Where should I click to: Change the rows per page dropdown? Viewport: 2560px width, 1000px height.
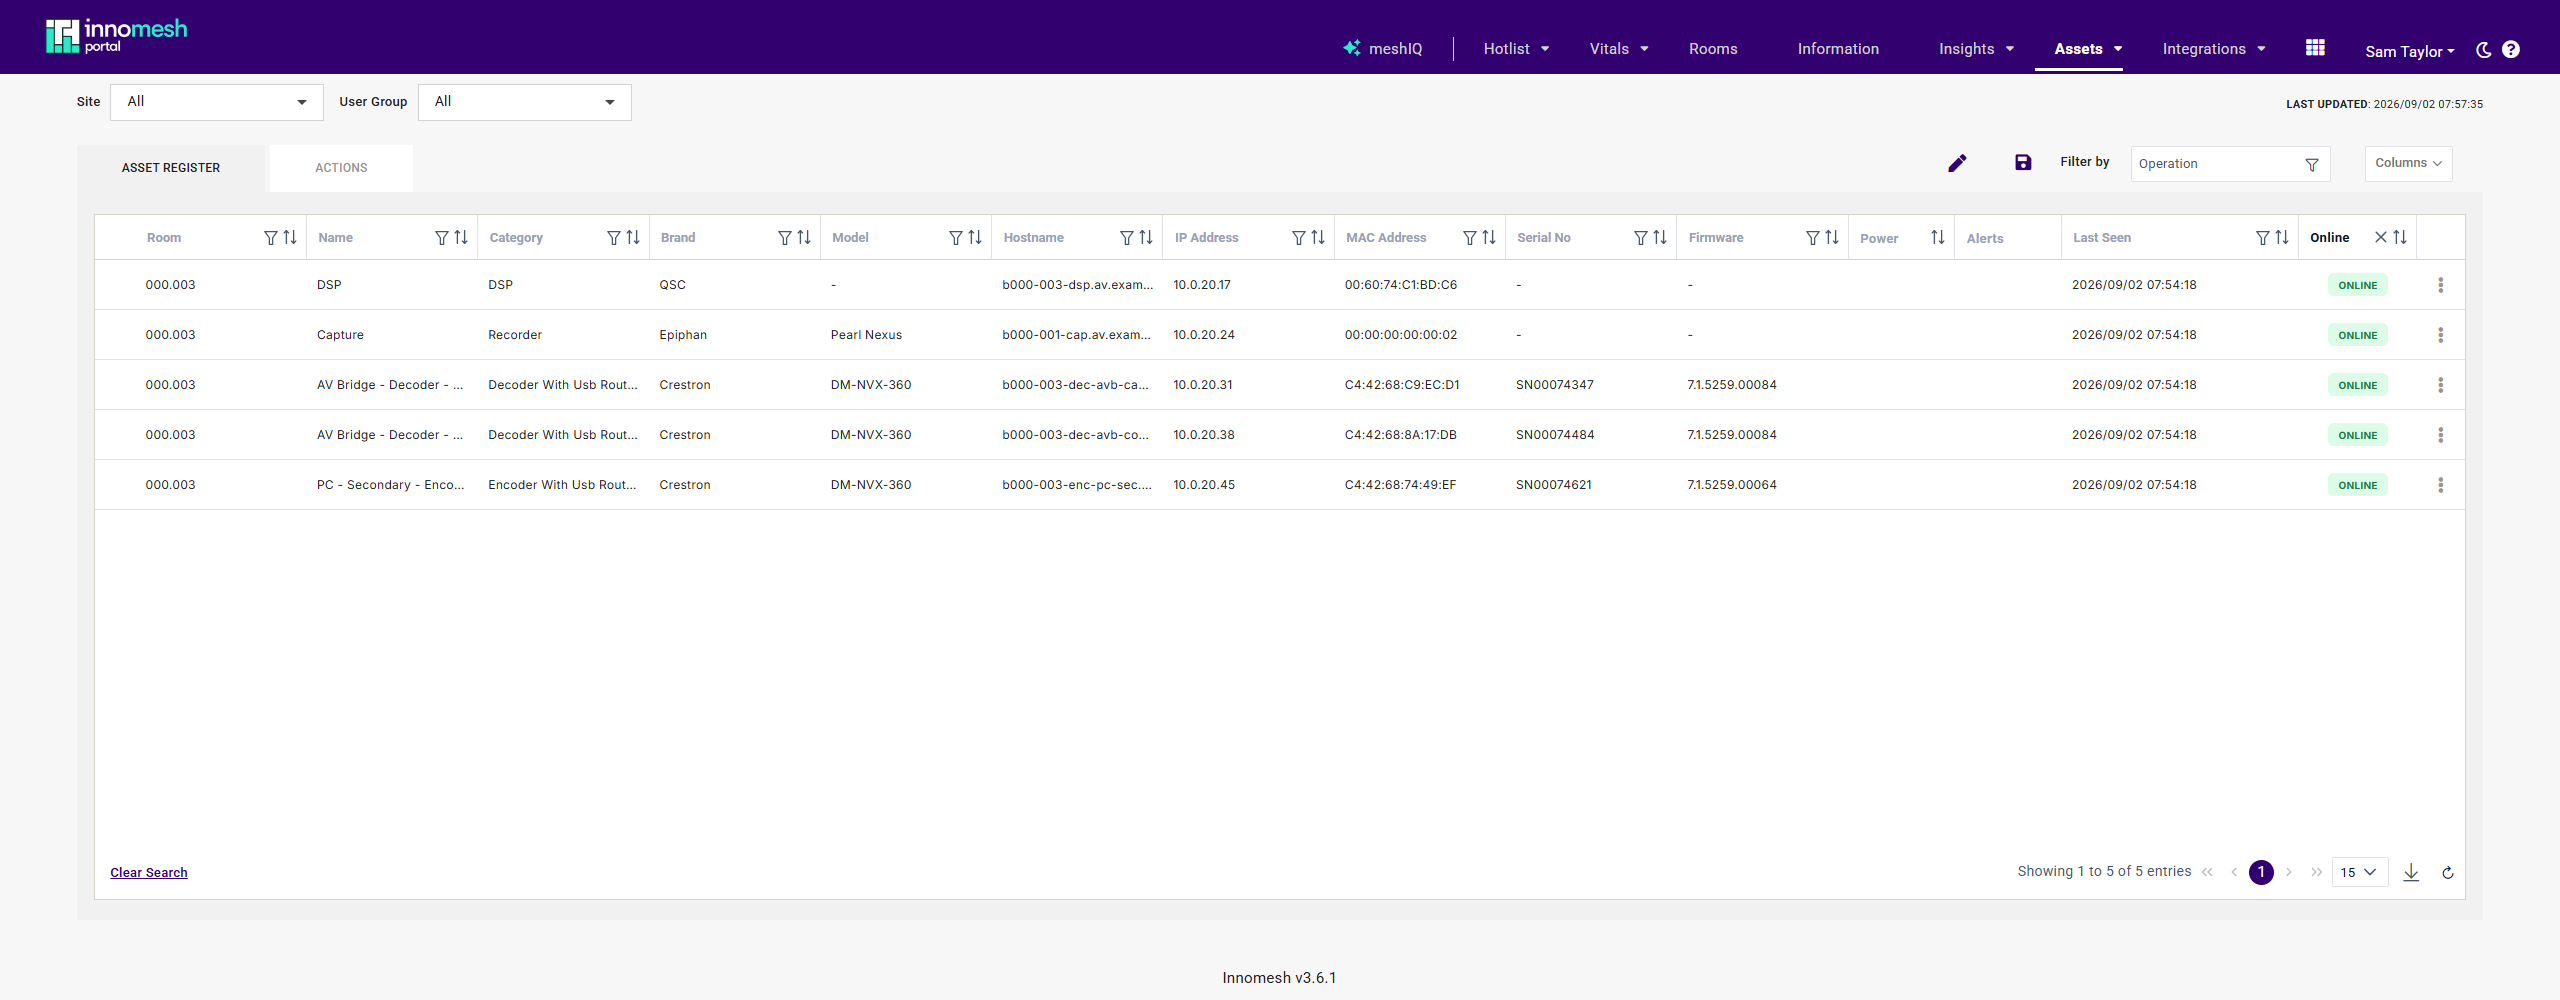[x=2359, y=872]
